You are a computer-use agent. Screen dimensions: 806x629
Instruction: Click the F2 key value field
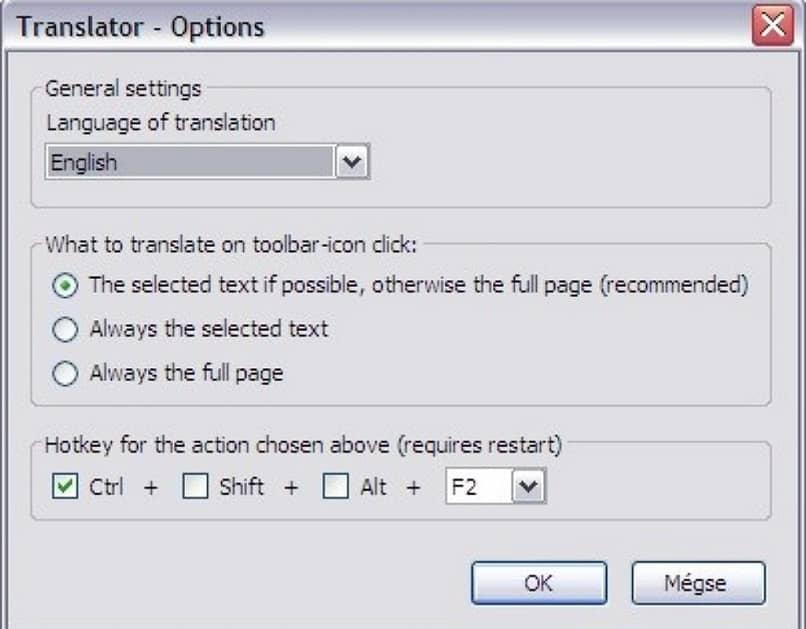477,487
